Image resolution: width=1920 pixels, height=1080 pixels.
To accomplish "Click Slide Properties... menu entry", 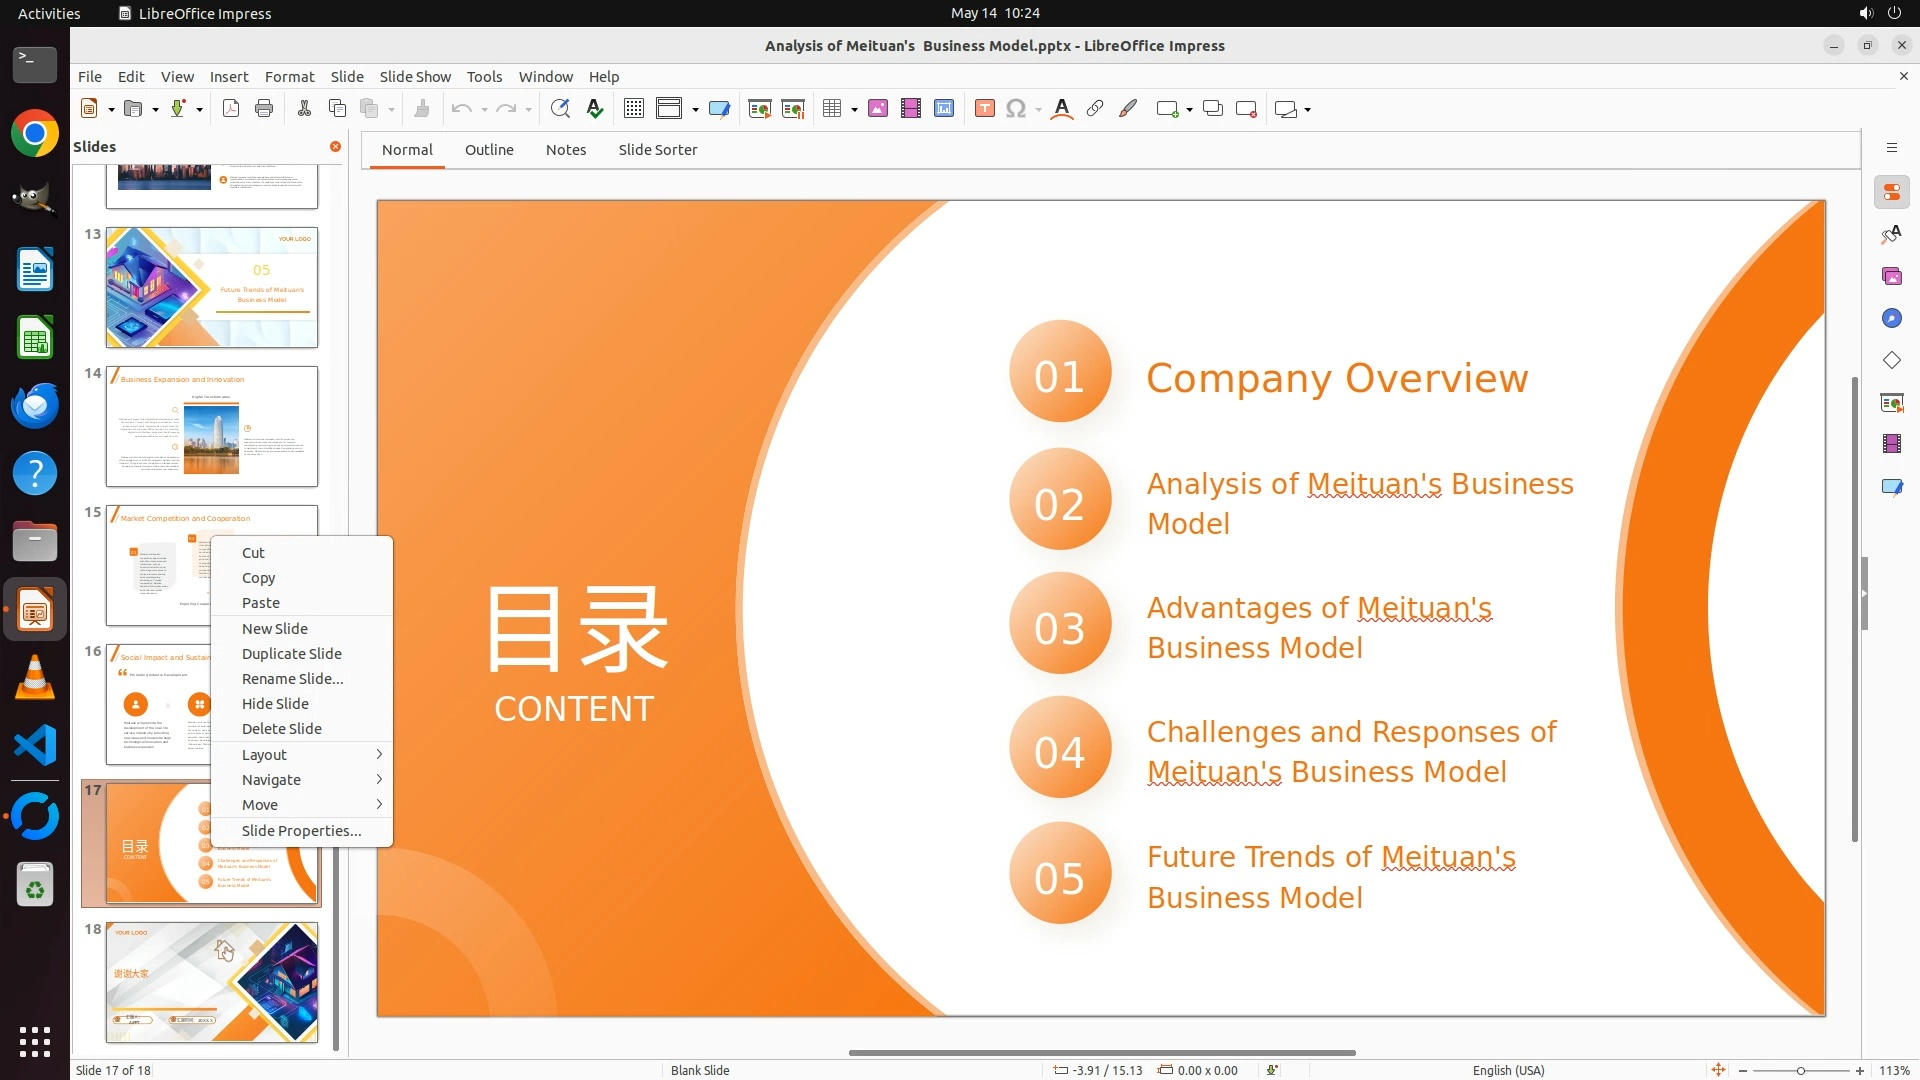I will coord(301,830).
